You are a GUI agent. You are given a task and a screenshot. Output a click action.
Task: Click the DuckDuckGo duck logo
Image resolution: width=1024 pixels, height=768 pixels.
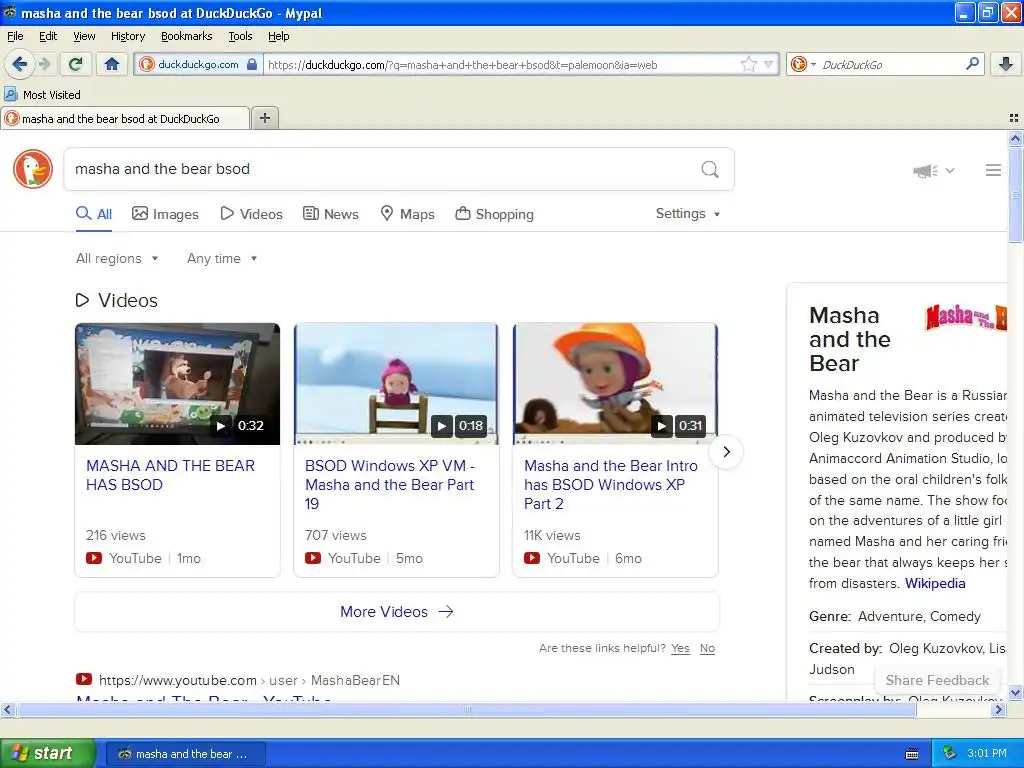click(x=33, y=169)
